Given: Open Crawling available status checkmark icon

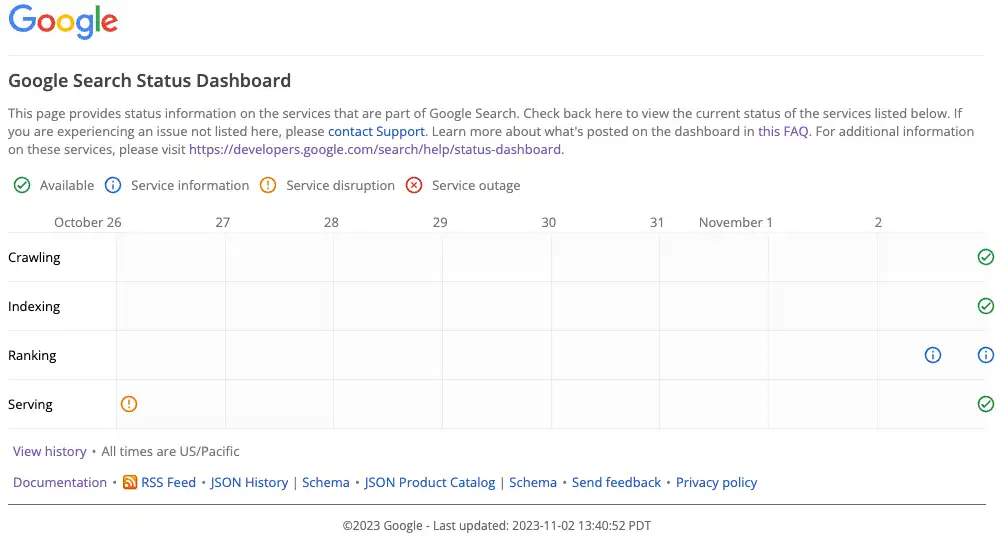Looking at the screenshot, I should (986, 257).
